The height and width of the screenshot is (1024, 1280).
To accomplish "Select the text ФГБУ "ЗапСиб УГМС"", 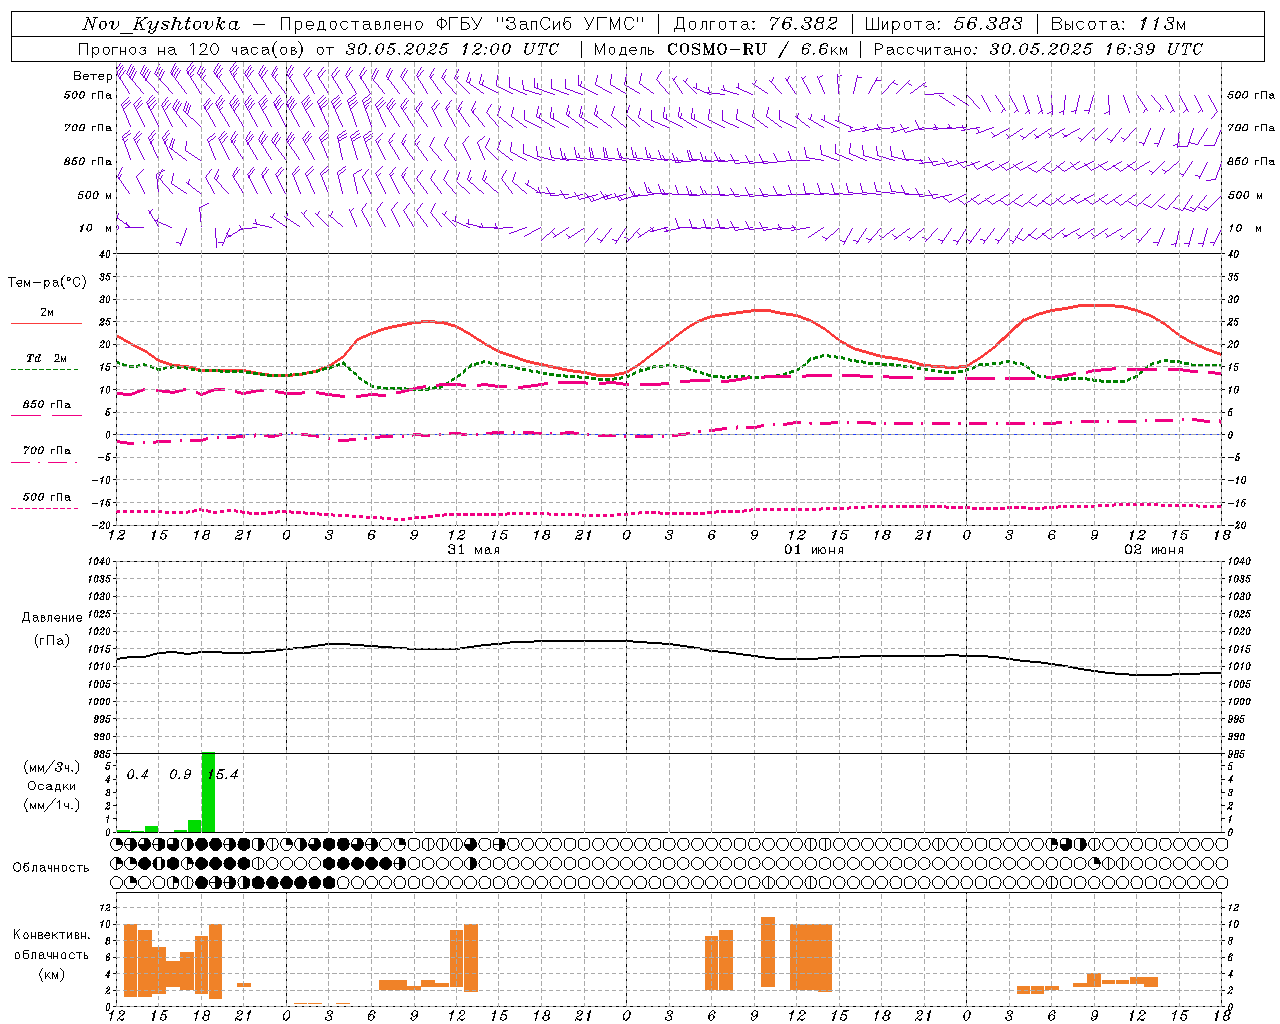I will [x=542, y=24].
